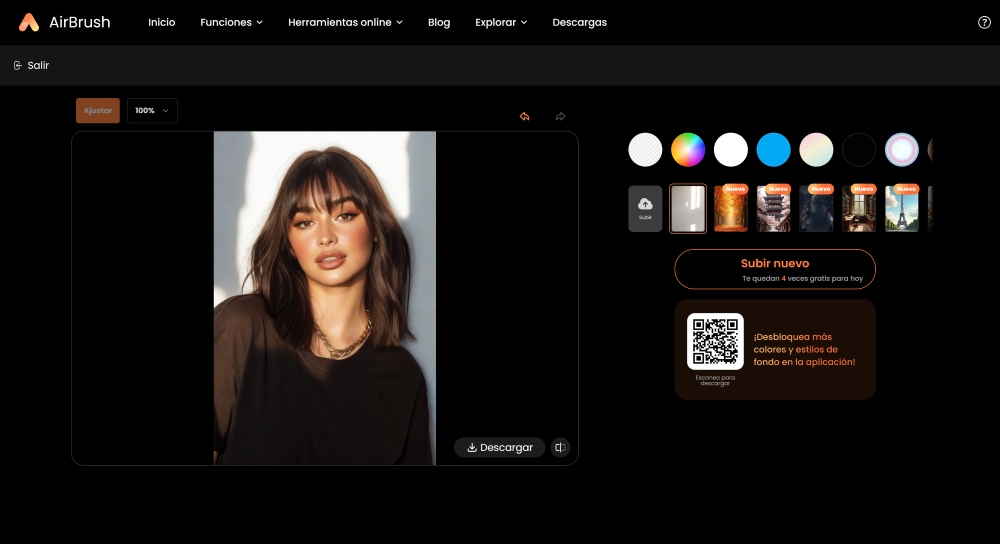Go to the Inicio page

[161, 22]
